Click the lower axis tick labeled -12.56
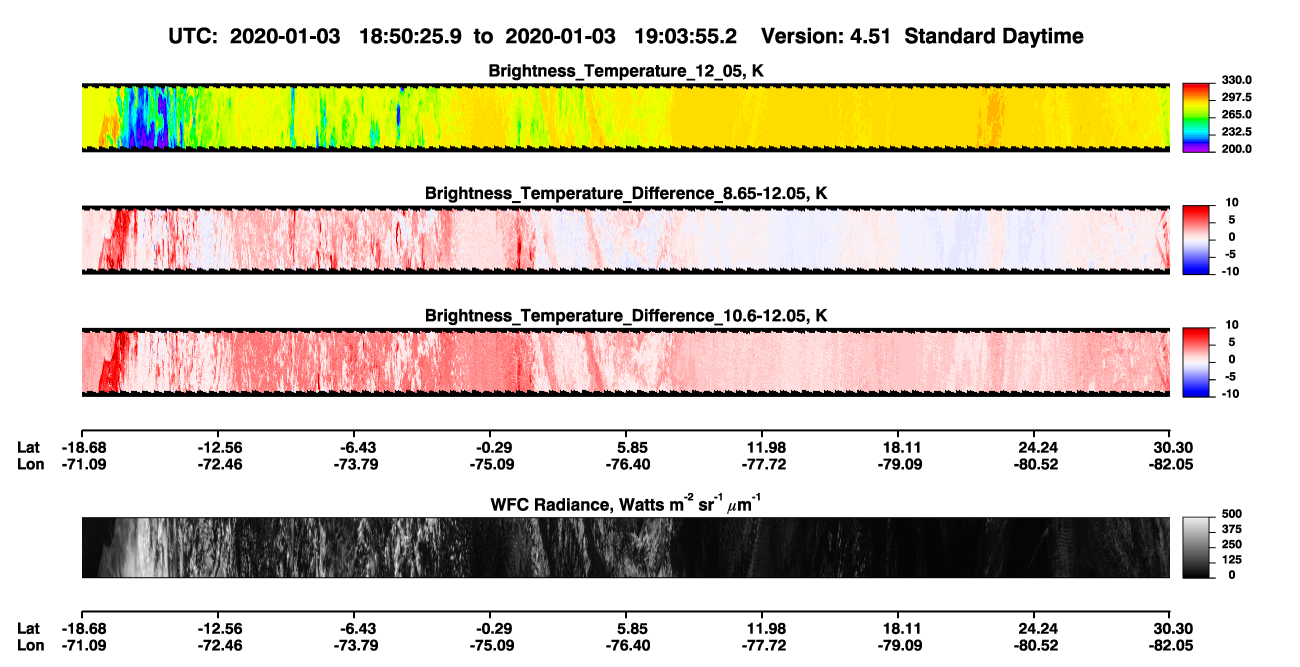1300x667 pixels. pyautogui.click(x=220, y=629)
